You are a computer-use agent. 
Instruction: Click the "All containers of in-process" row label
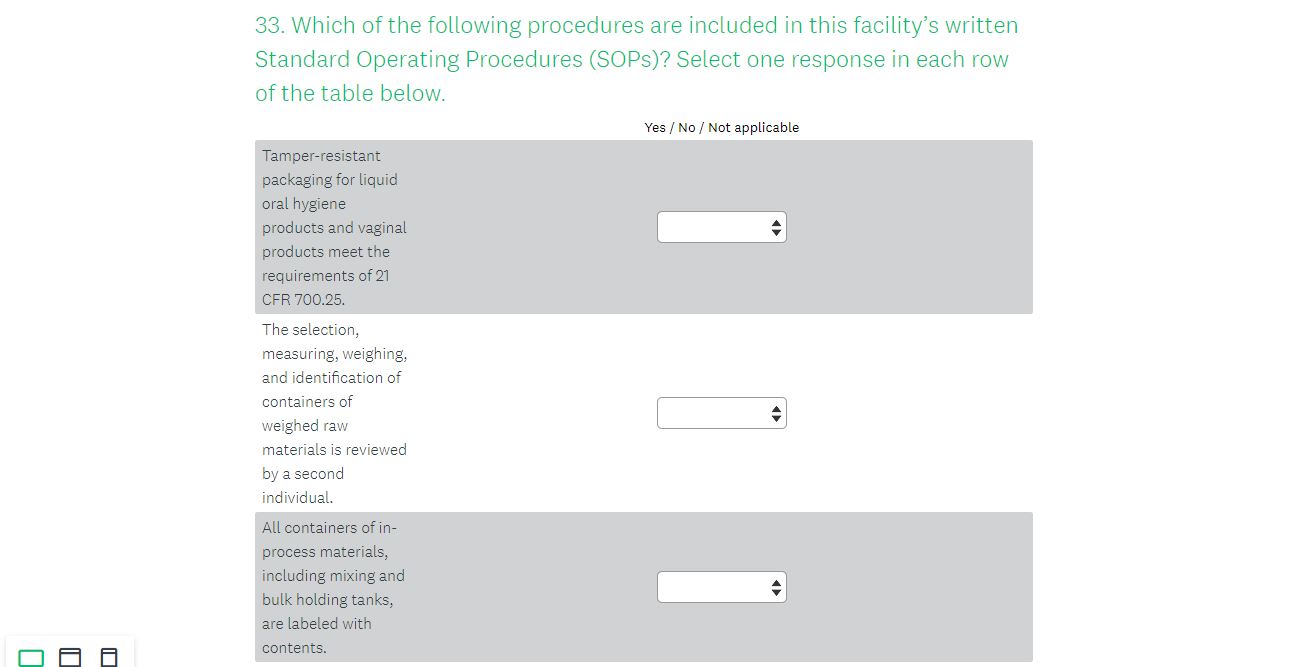pyautogui.click(x=329, y=528)
